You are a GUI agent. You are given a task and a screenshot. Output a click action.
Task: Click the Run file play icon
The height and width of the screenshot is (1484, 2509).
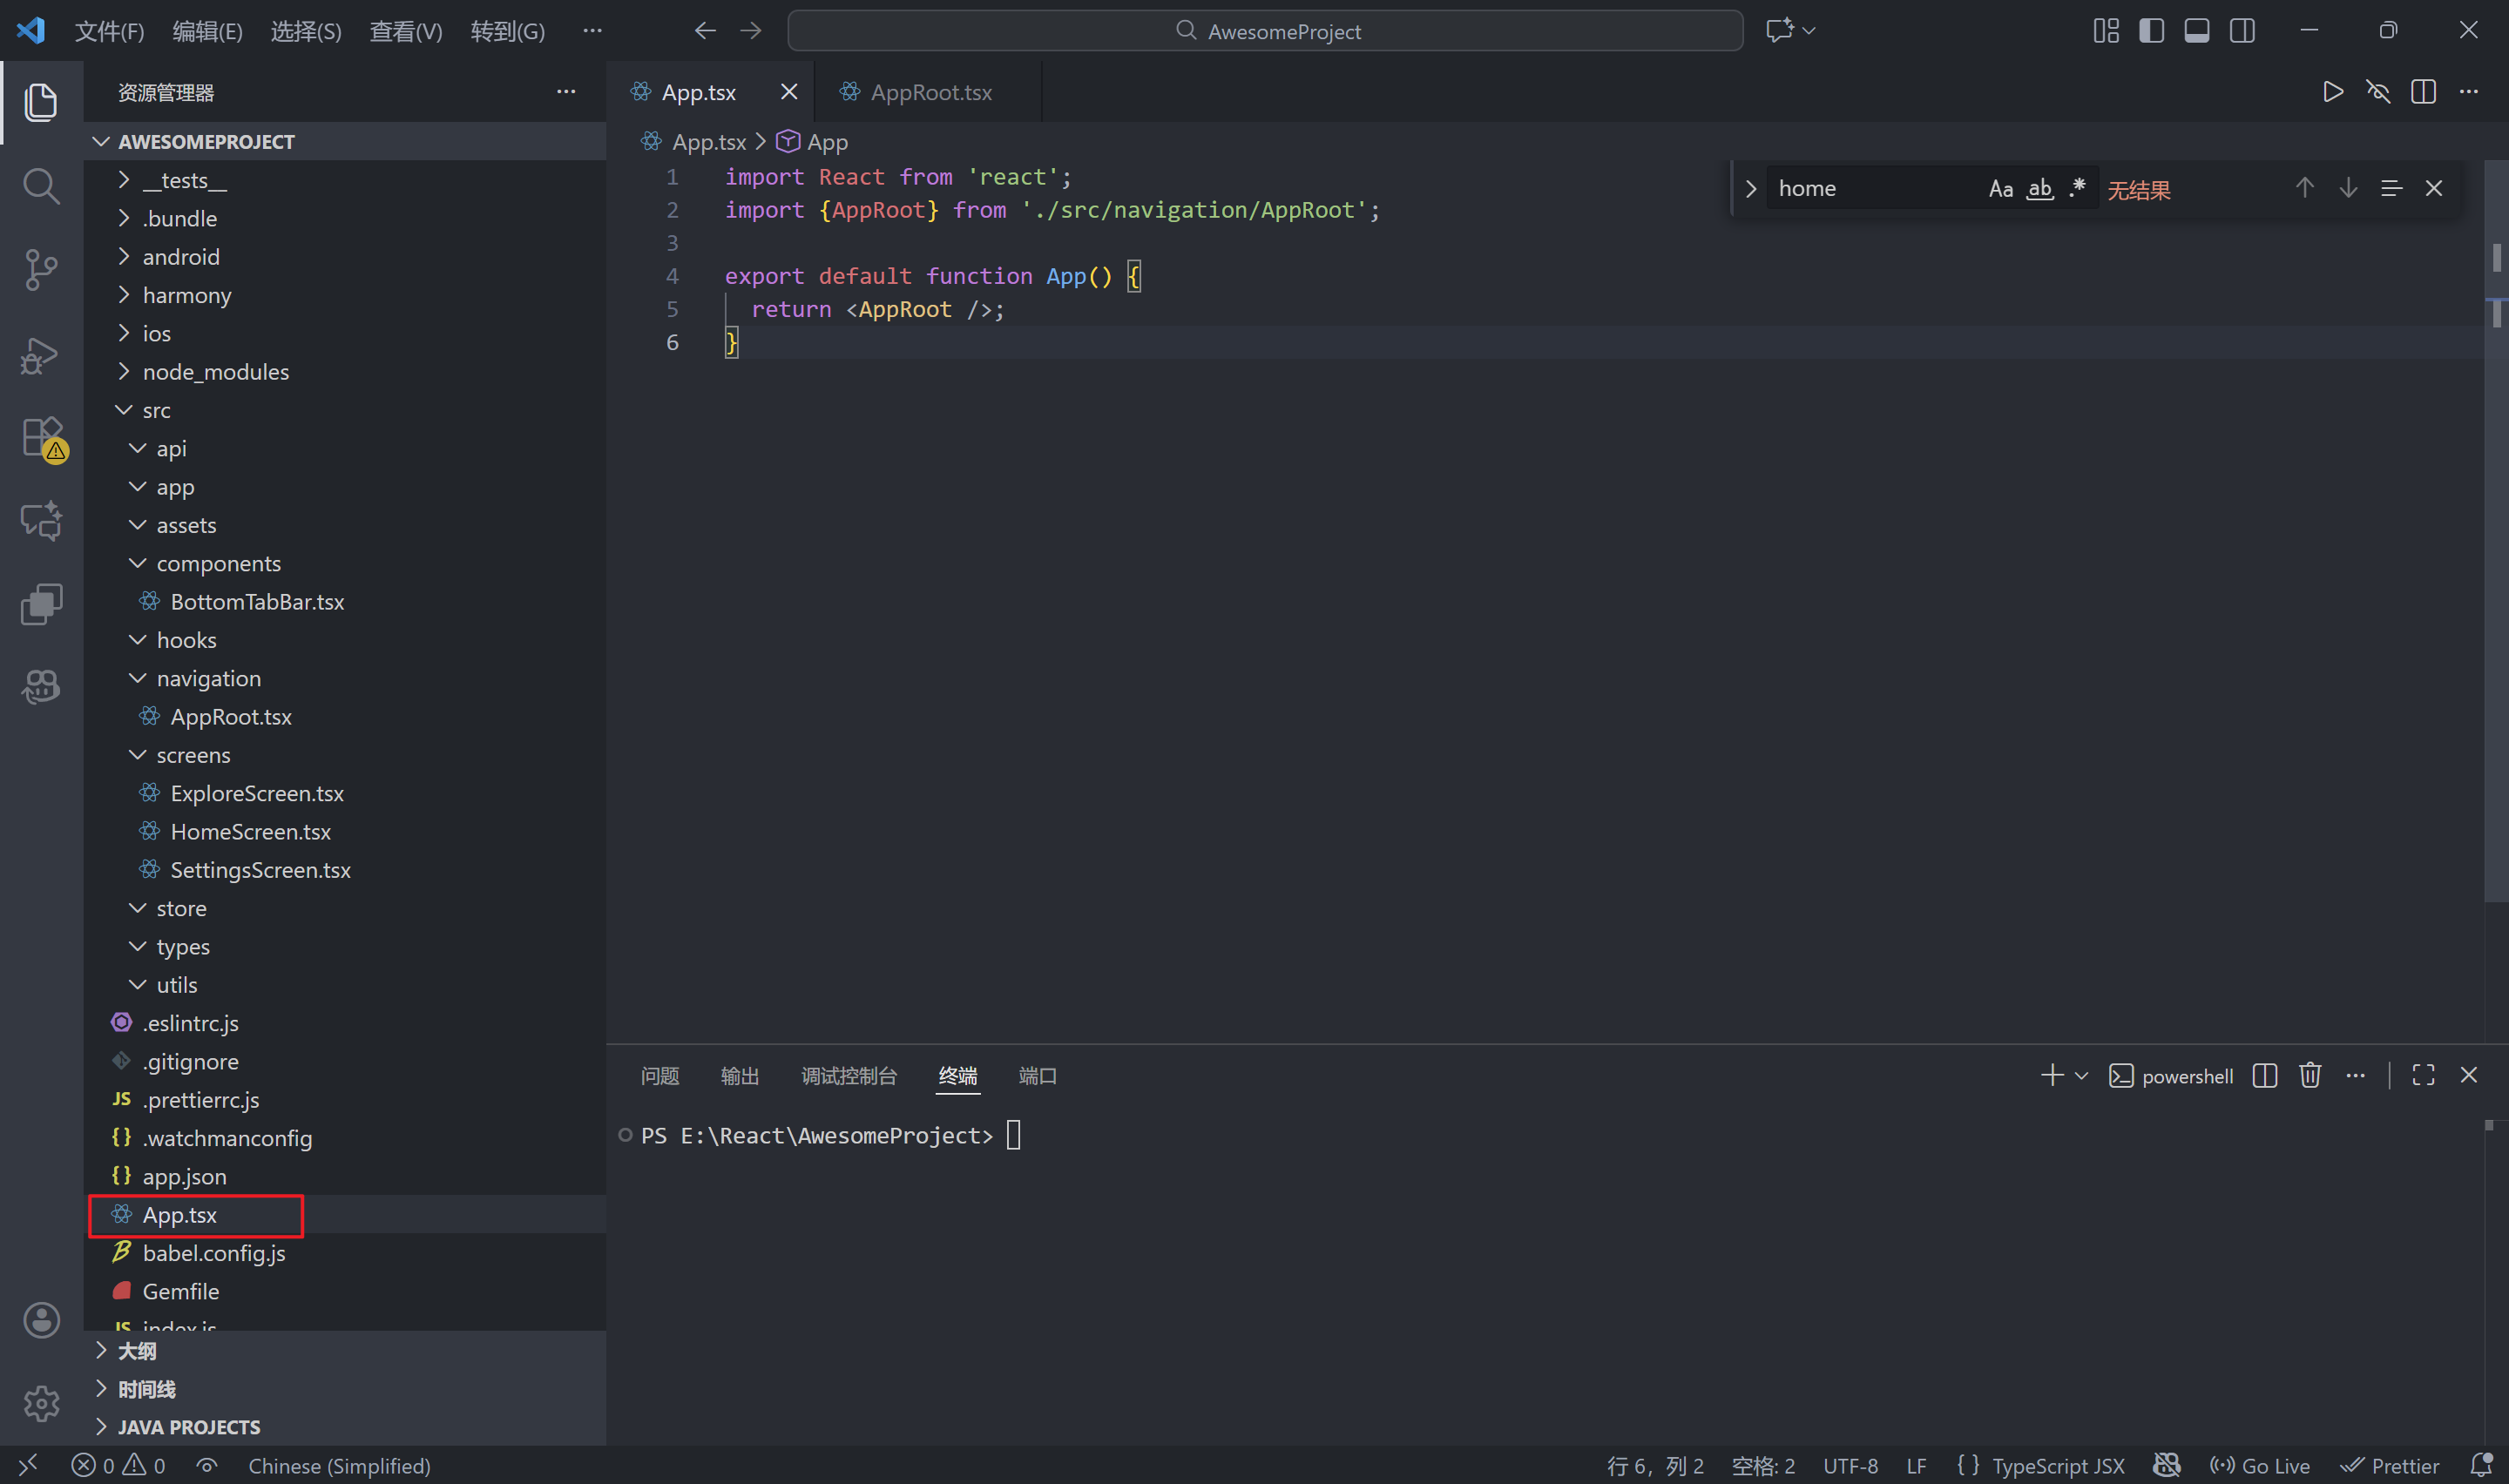coord(2332,92)
